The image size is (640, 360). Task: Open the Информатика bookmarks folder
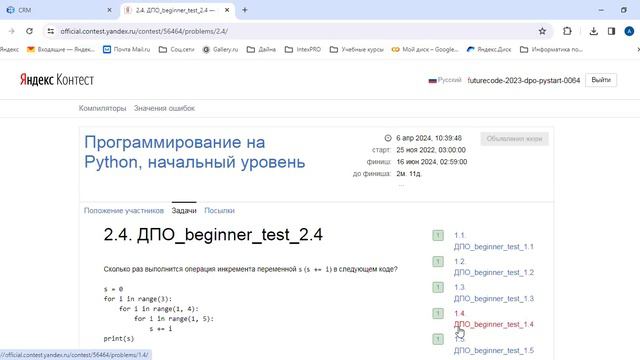[x=551, y=49]
